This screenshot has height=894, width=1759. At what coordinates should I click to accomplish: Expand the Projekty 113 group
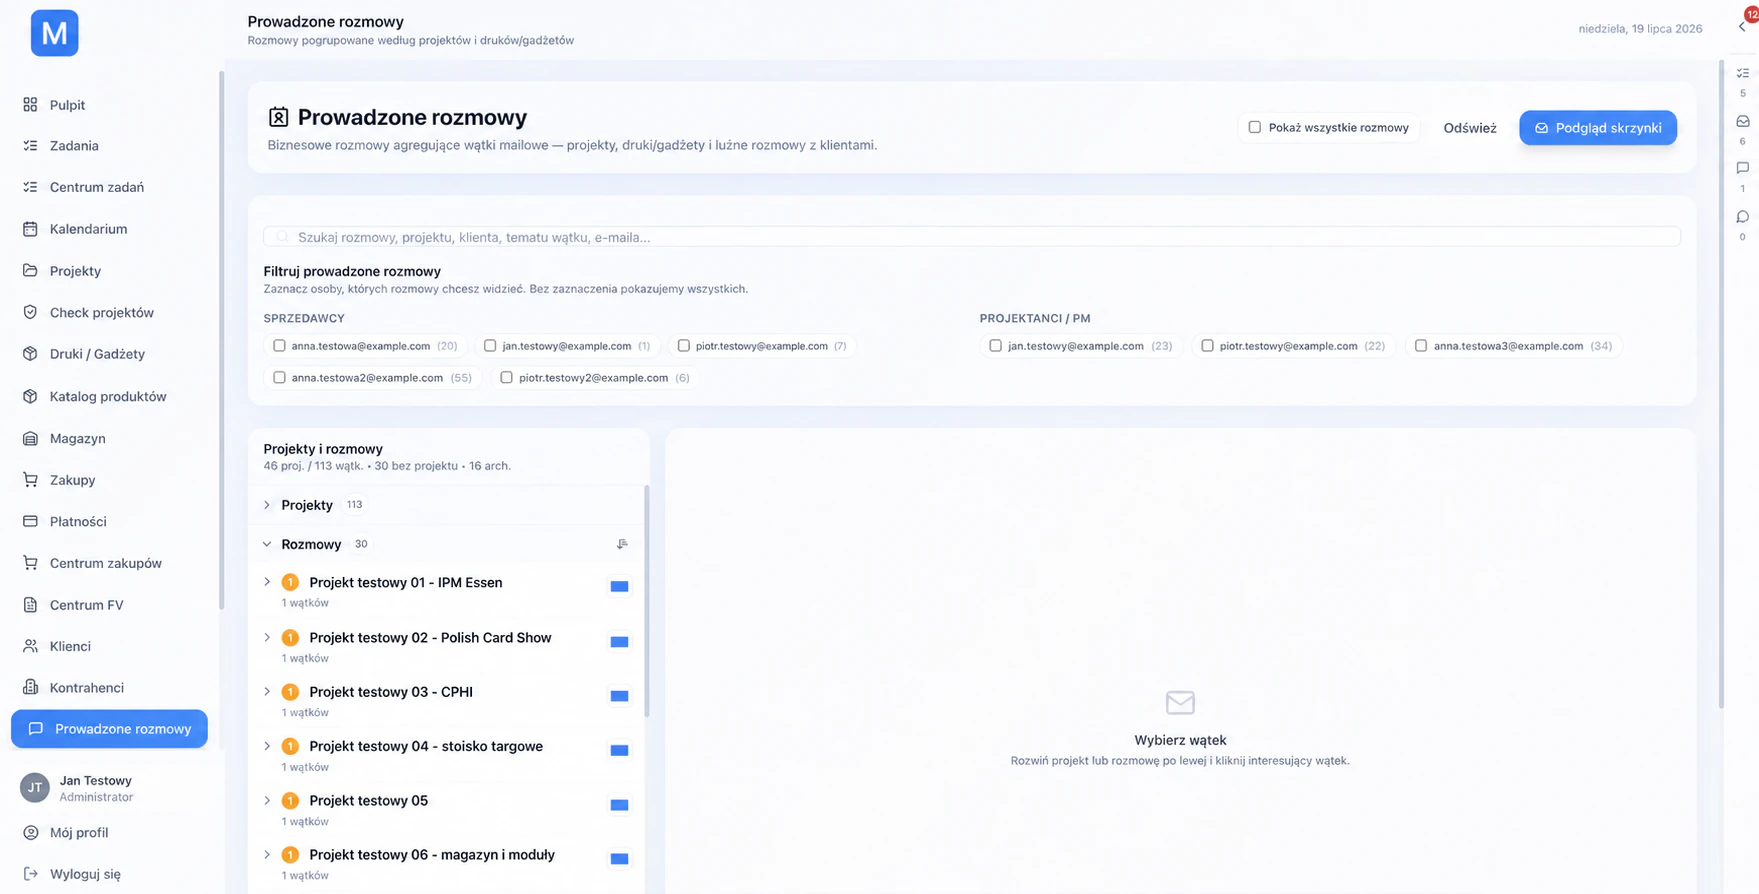click(x=267, y=505)
